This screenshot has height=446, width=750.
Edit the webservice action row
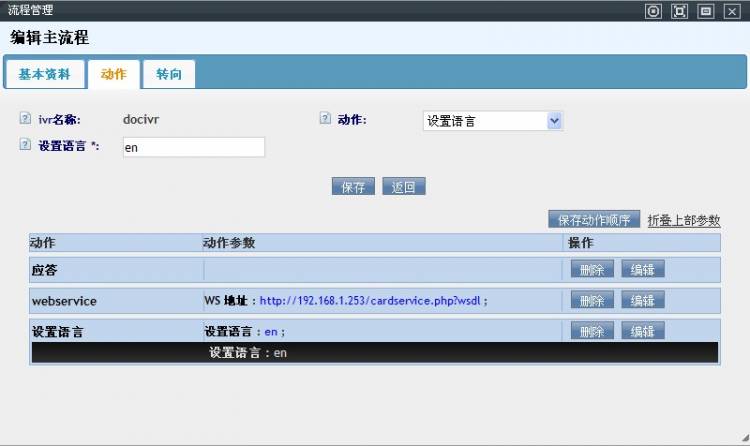point(642,300)
